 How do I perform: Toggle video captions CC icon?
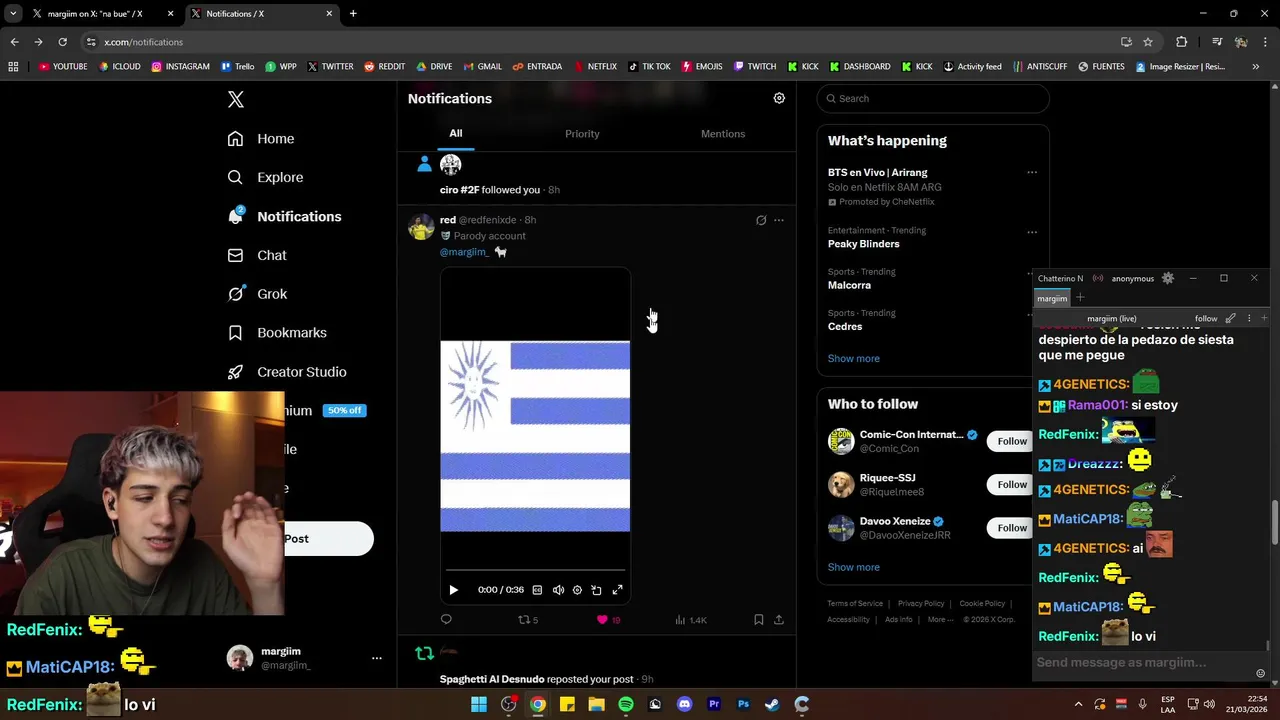537,590
